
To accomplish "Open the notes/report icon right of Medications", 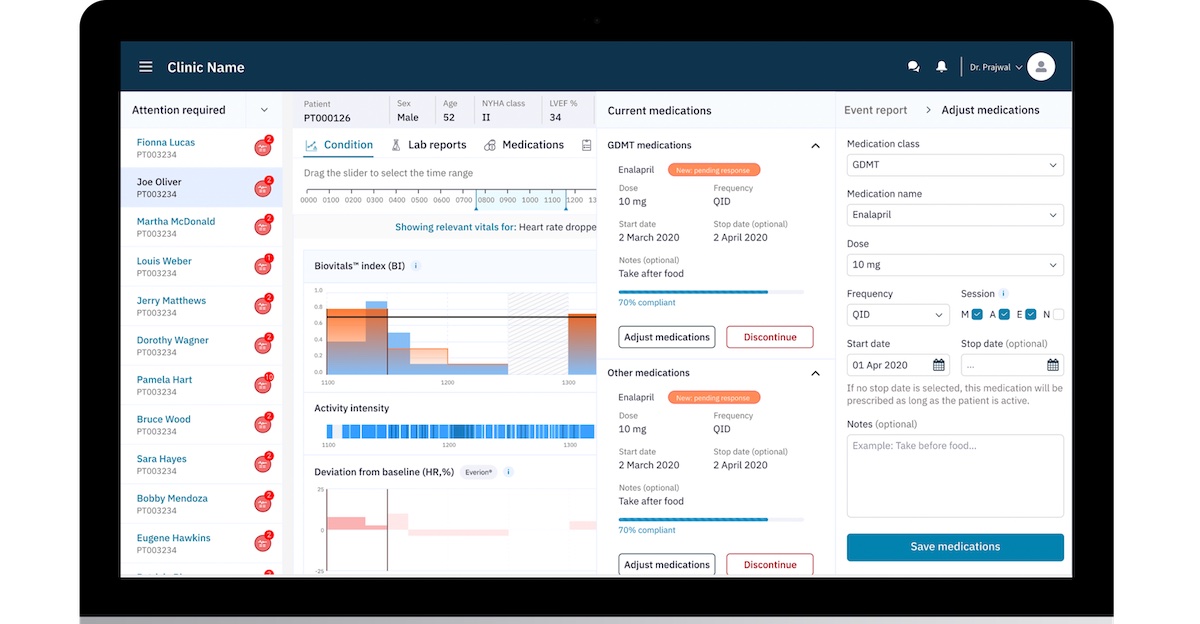I will [587, 144].
